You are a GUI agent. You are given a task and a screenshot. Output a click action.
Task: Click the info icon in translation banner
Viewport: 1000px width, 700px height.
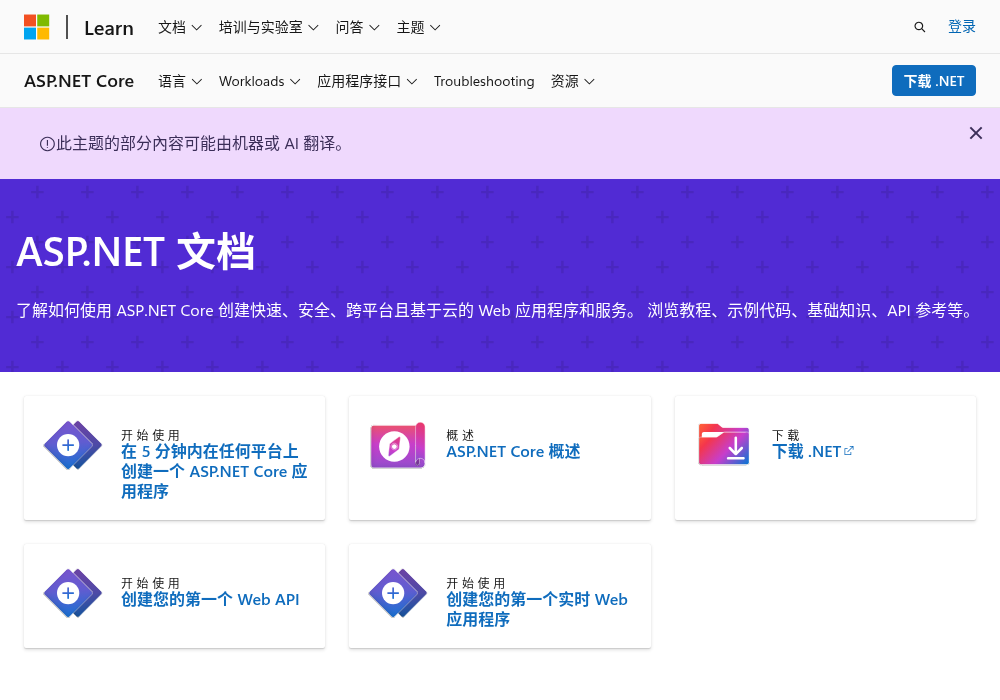point(47,144)
